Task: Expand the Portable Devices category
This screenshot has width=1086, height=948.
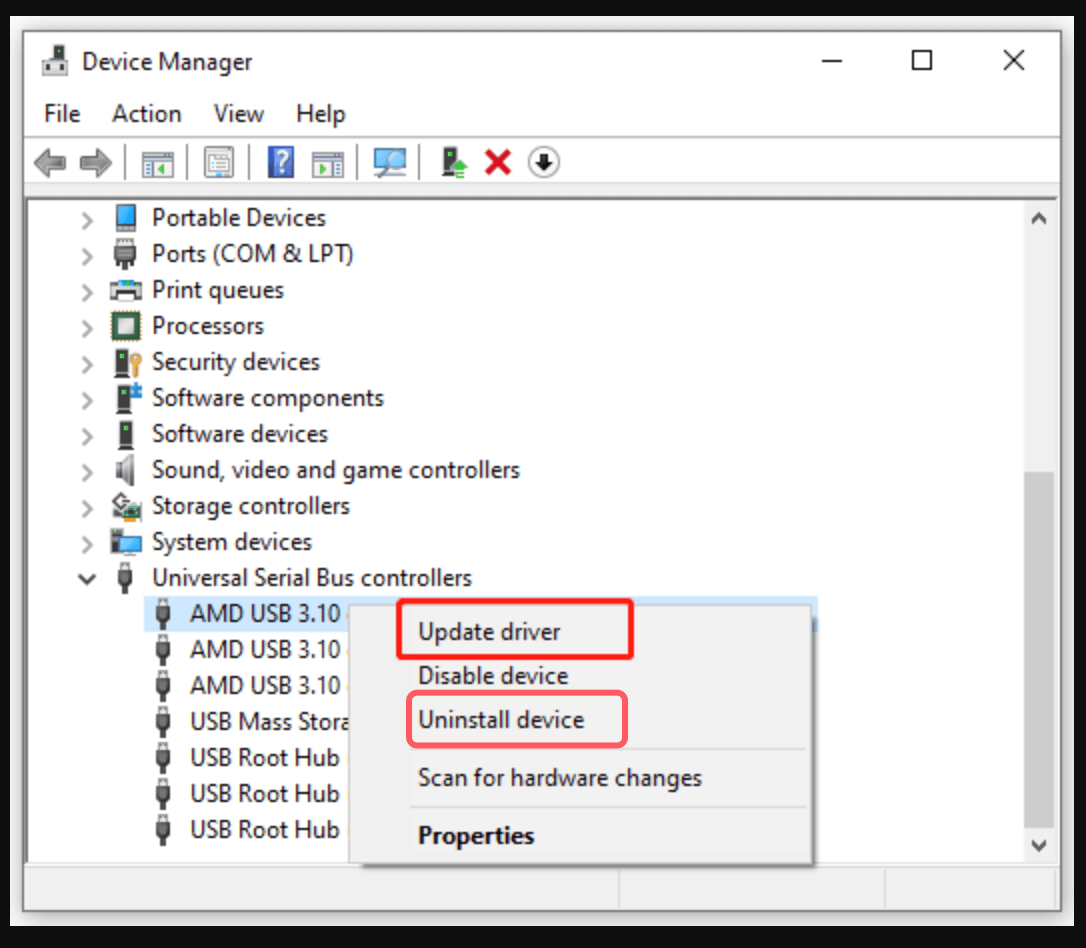Action: click(x=86, y=217)
